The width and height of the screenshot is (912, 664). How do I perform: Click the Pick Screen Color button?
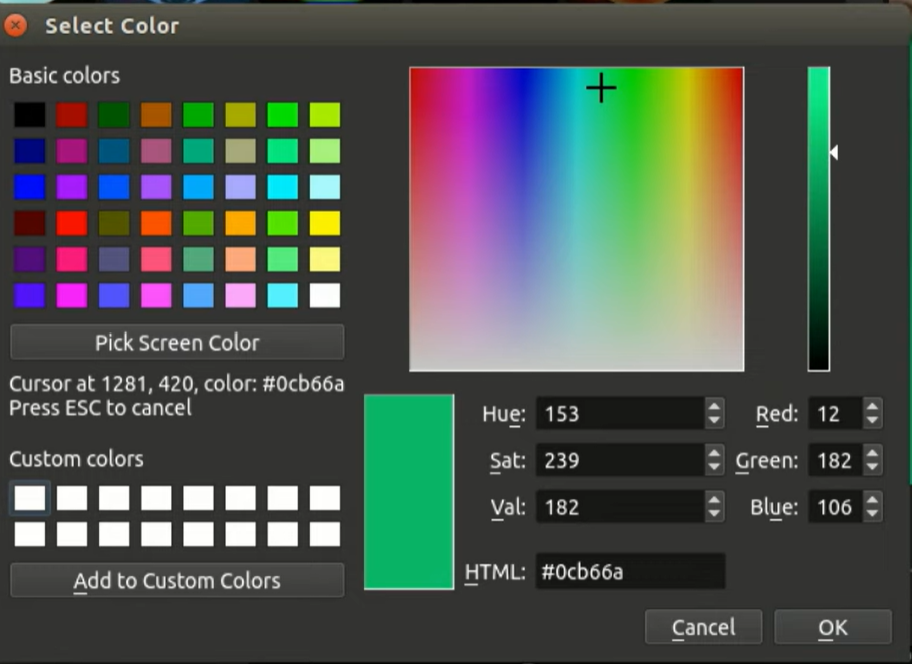pyautogui.click(x=177, y=342)
